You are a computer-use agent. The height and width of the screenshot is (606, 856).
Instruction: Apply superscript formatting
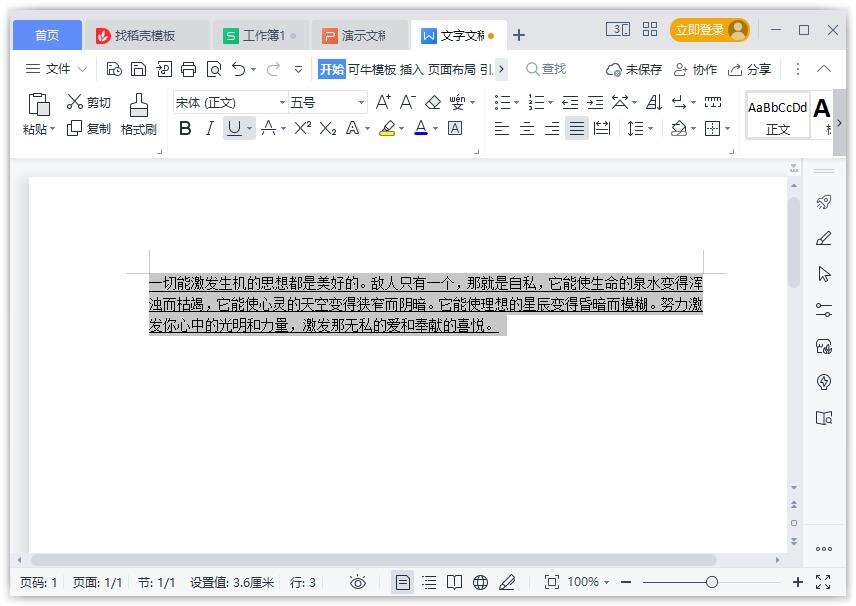point(303,128)
